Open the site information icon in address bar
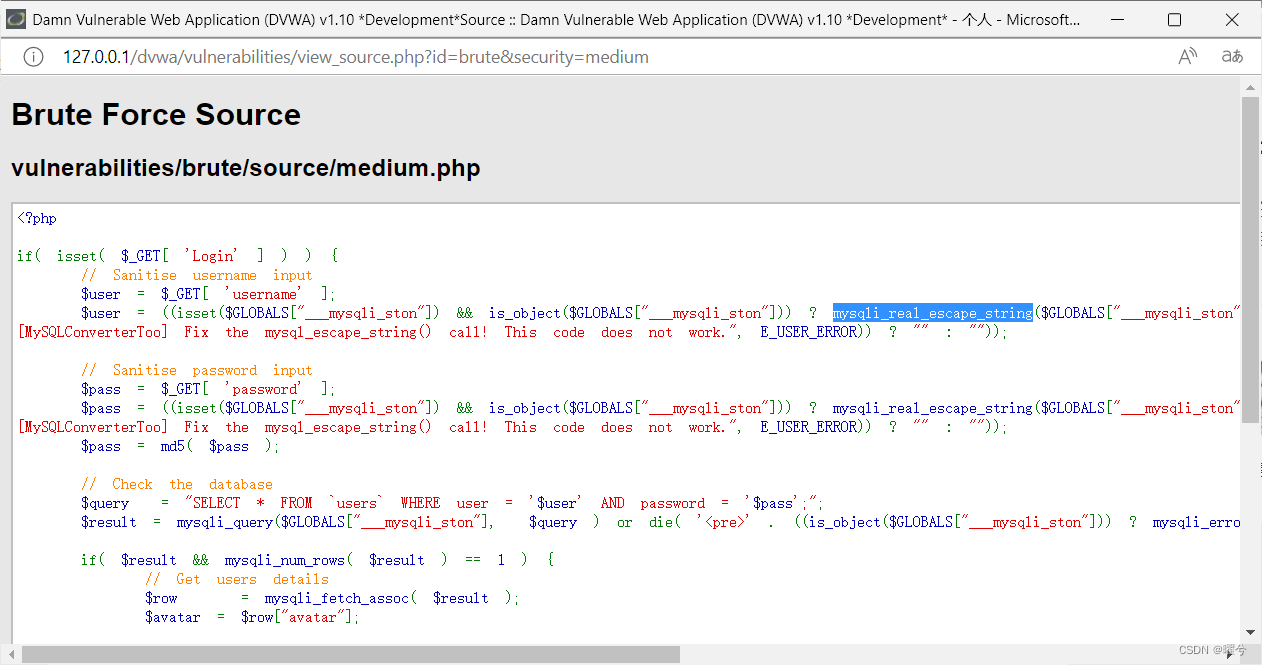 tap(33, 57)
